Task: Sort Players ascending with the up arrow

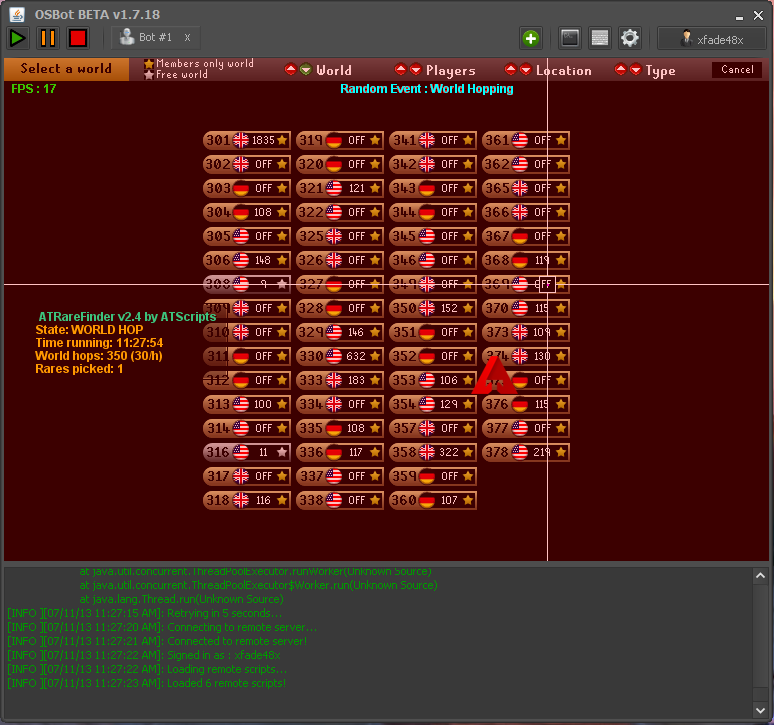Action: click(400, 70)
